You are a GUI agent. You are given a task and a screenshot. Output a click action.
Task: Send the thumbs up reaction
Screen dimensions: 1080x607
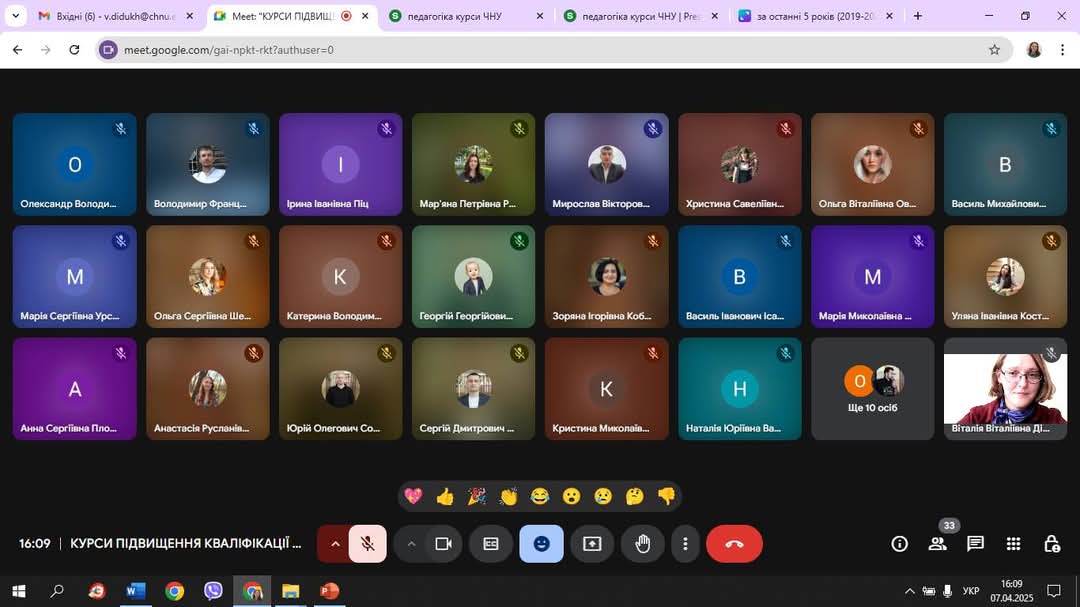click(x=445, y=497)
